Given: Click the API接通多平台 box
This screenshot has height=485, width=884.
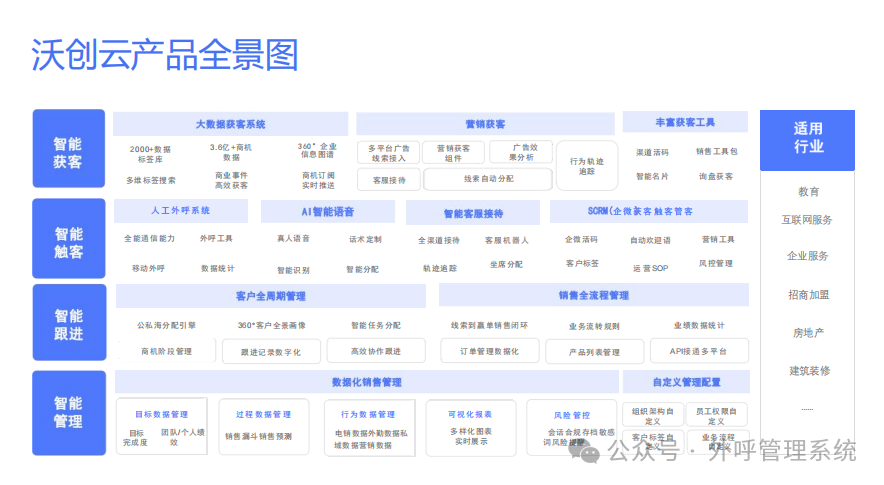Looking at the screenshot, I should coord(699,351).
